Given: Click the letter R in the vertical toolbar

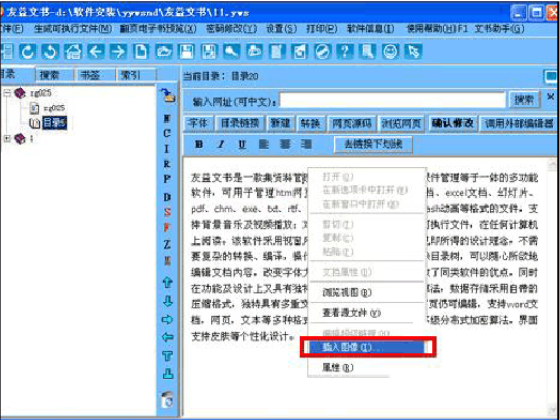Looking at the screenshot, I should 167,164.
